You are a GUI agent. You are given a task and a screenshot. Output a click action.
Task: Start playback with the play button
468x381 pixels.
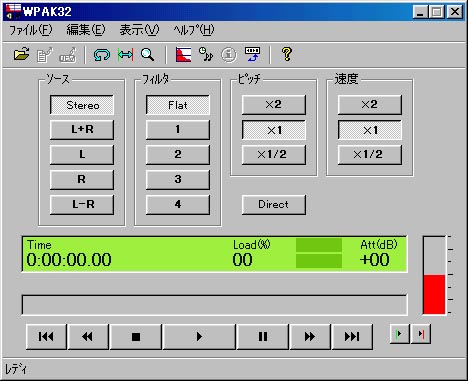point(199,336)
